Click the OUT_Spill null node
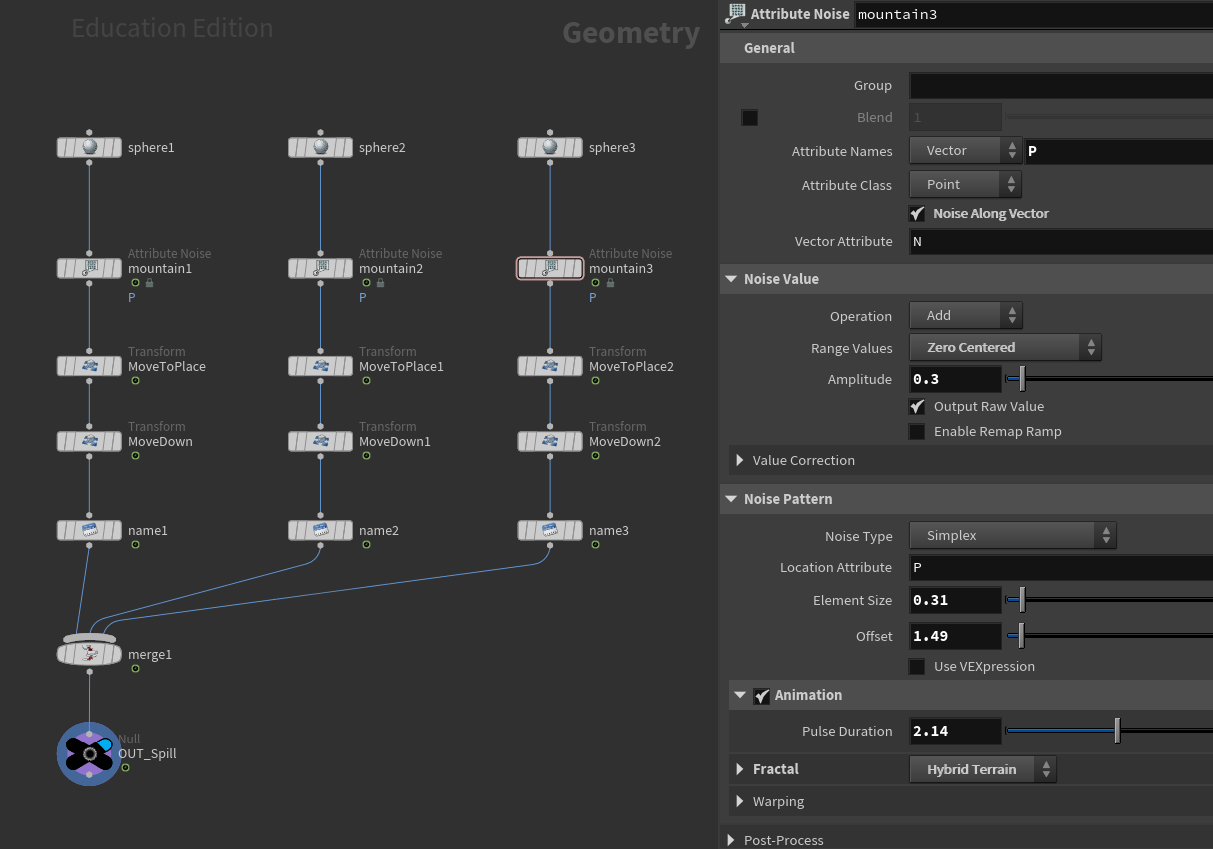Image resolution: width=1213 pixels, height=849 pixels. coord(89,753)
